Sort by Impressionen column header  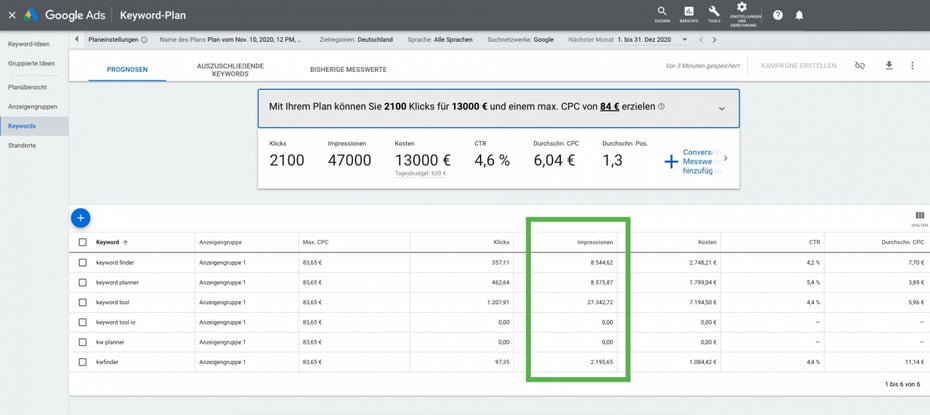[595, 242]
